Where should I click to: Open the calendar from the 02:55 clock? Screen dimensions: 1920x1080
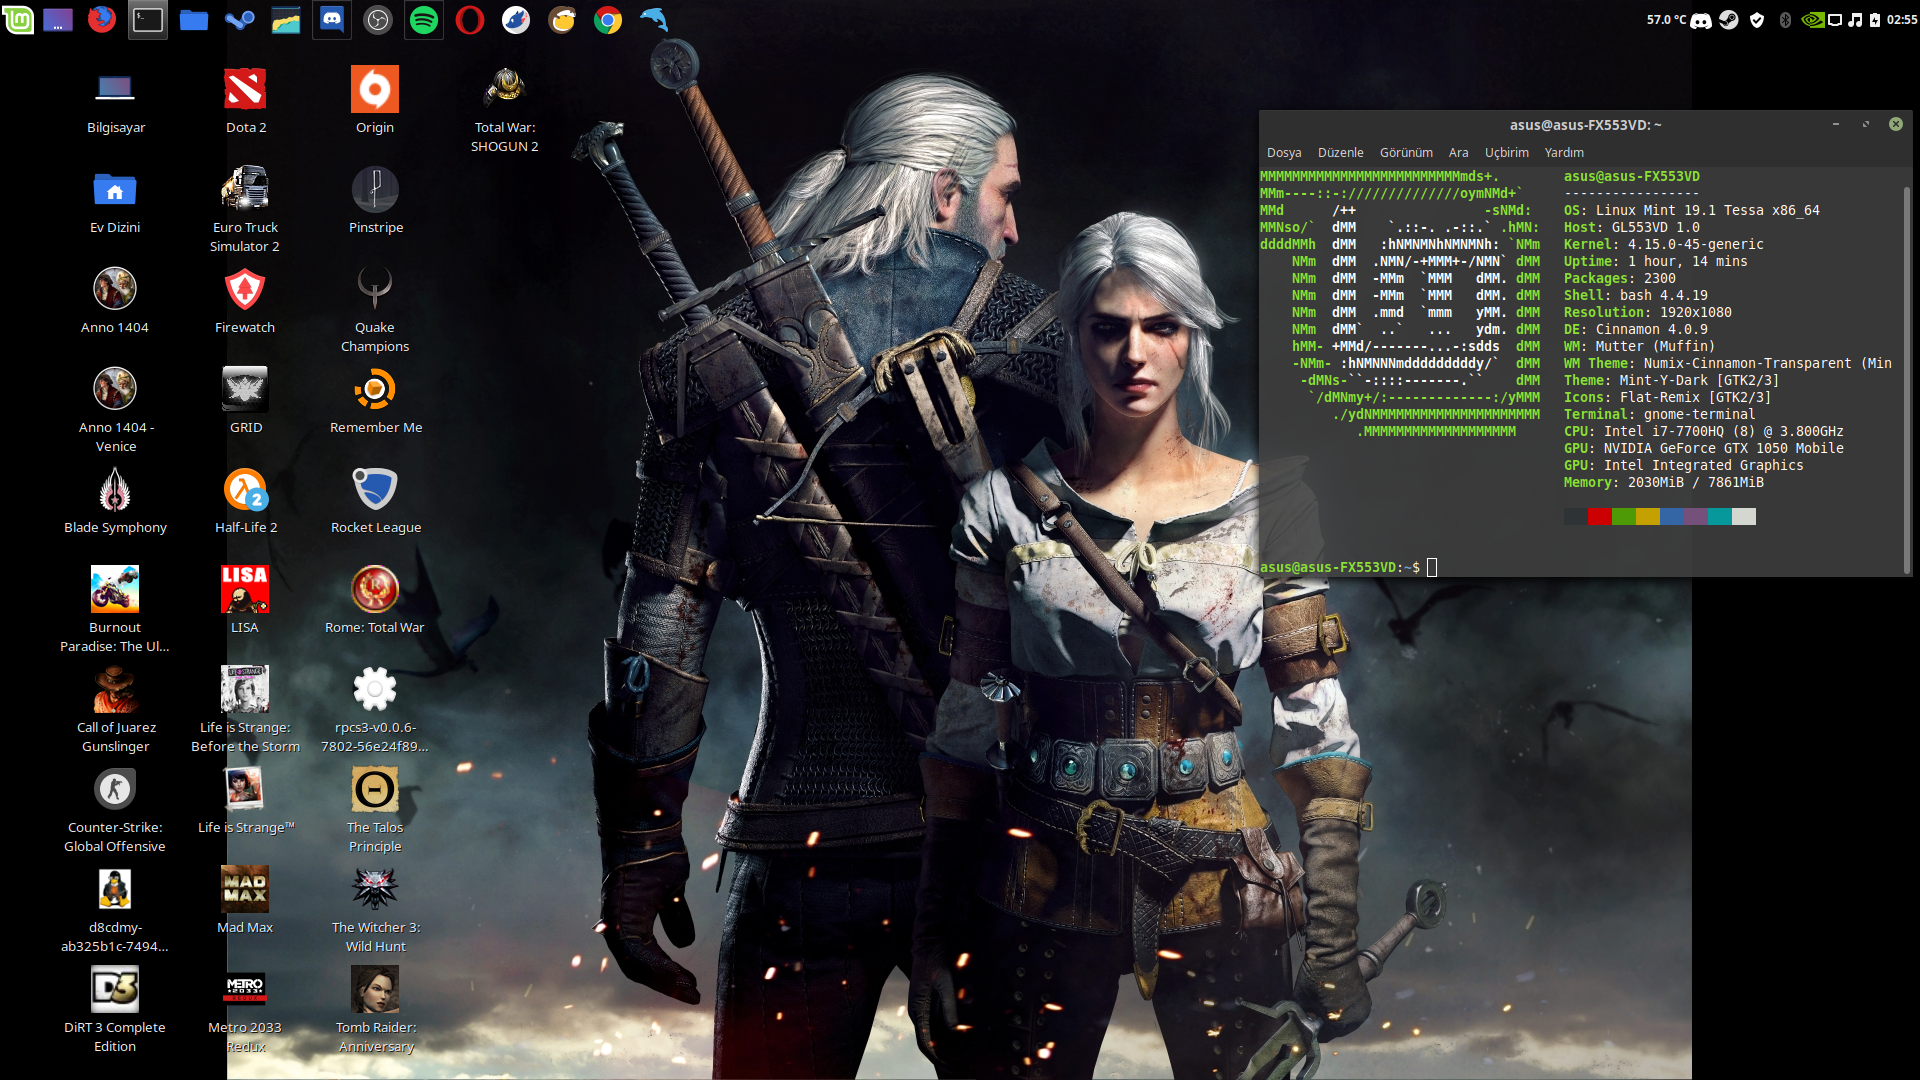[1902, 20]
